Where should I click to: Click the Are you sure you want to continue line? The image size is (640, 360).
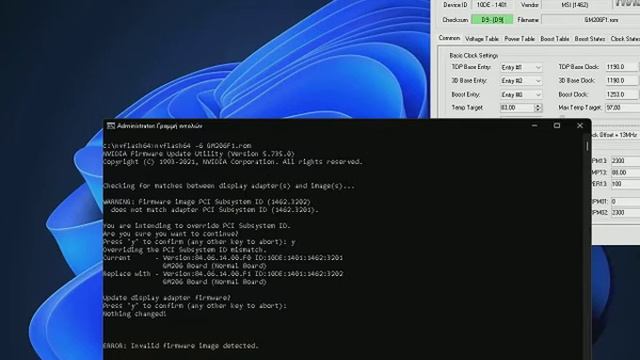171,234
